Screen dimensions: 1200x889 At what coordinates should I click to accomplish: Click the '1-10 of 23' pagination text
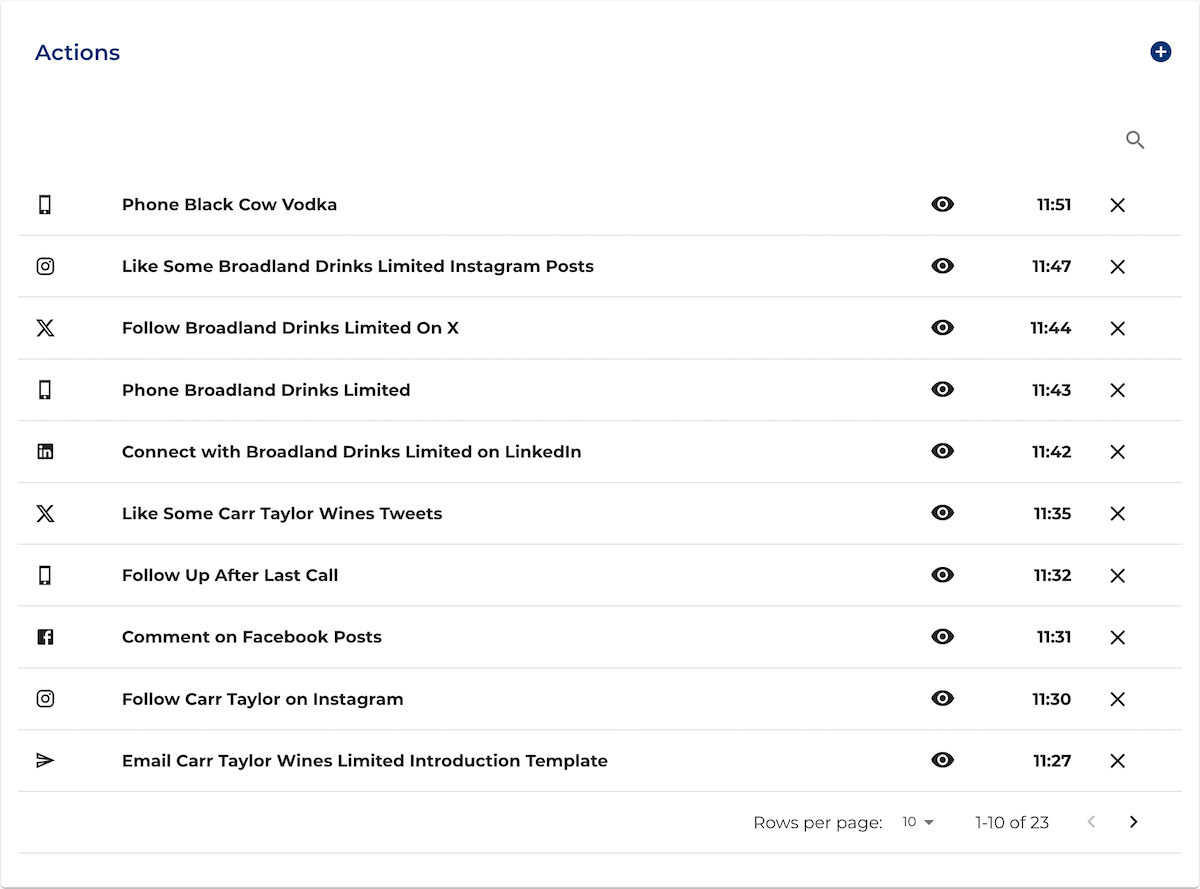point(1012,822)
